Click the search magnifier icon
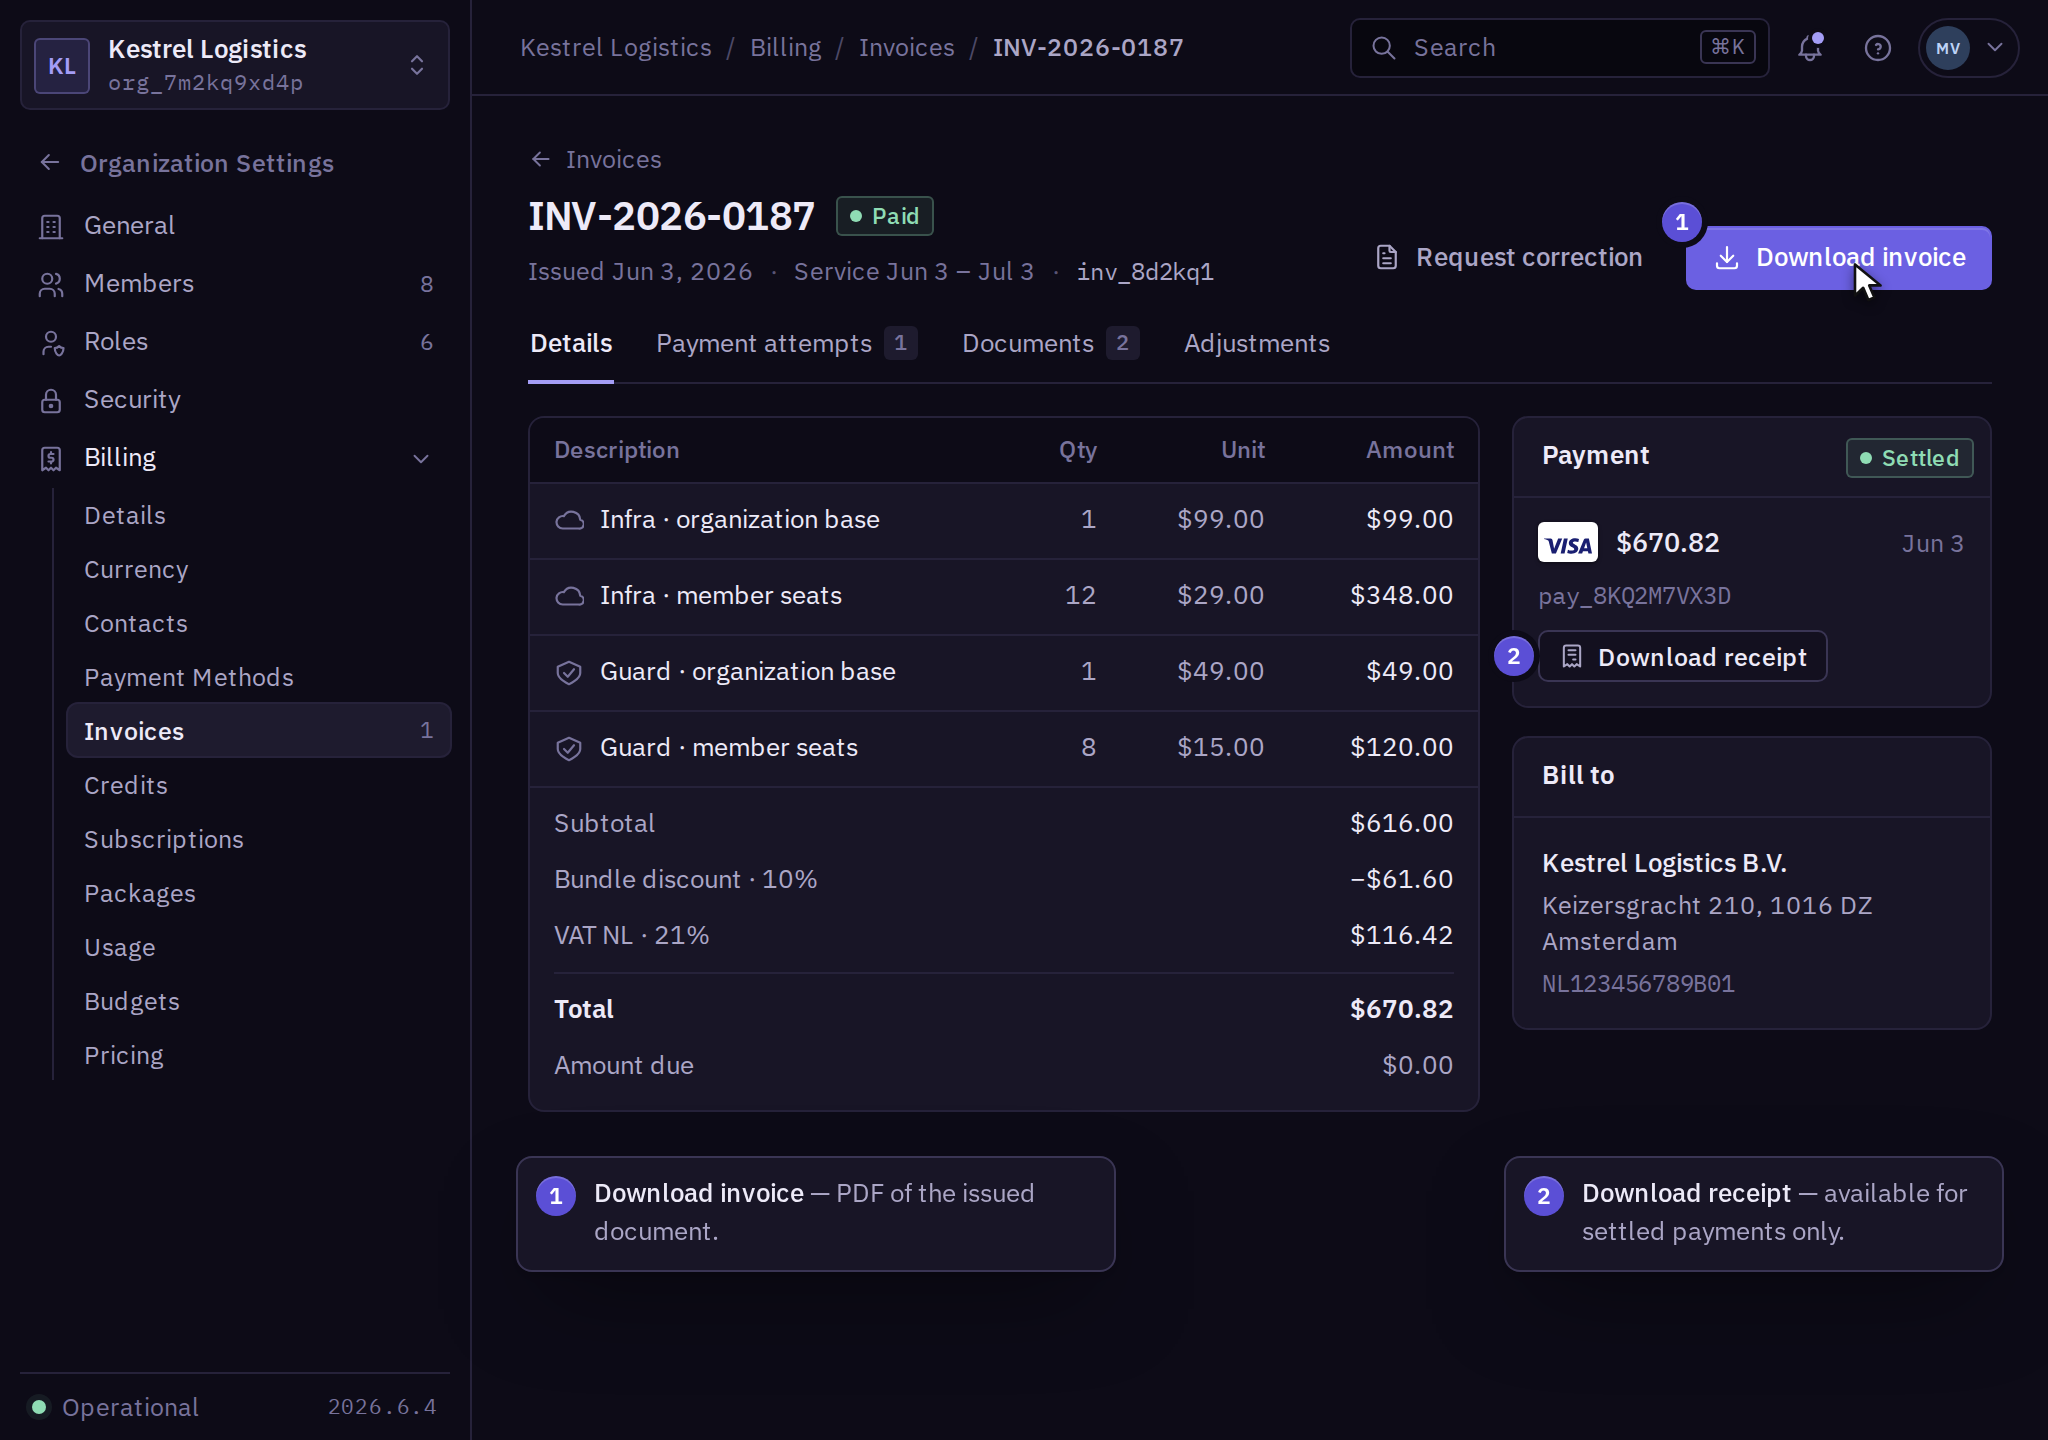Screen dimensions: 2048x1440 pos(1383,48)
